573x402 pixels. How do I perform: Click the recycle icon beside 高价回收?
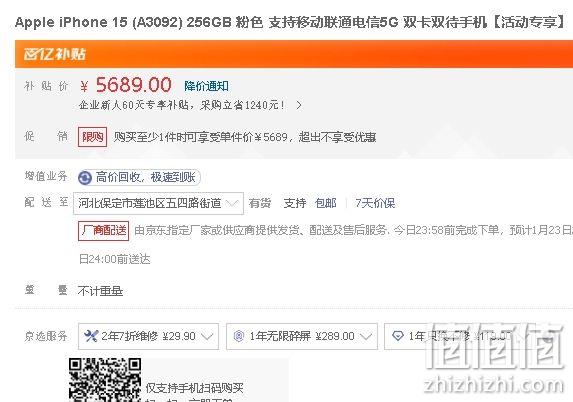[85, 178]
